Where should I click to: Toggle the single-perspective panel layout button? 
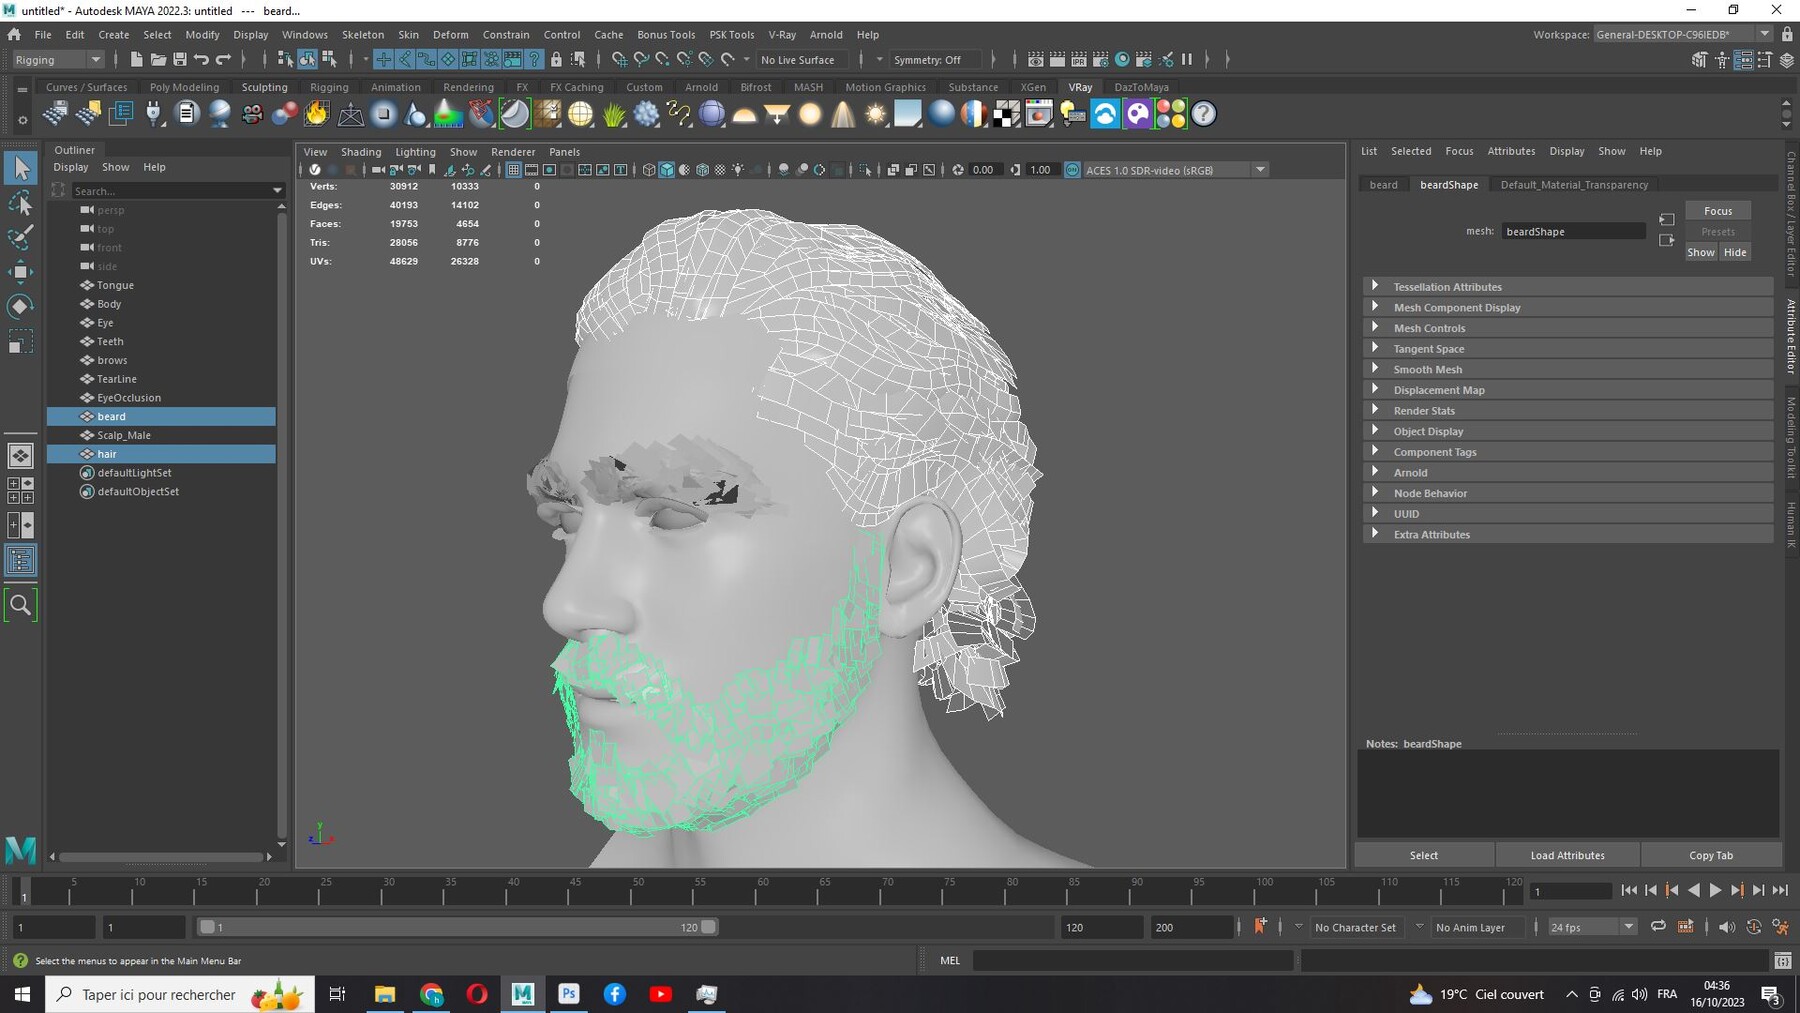click(20, 456)
